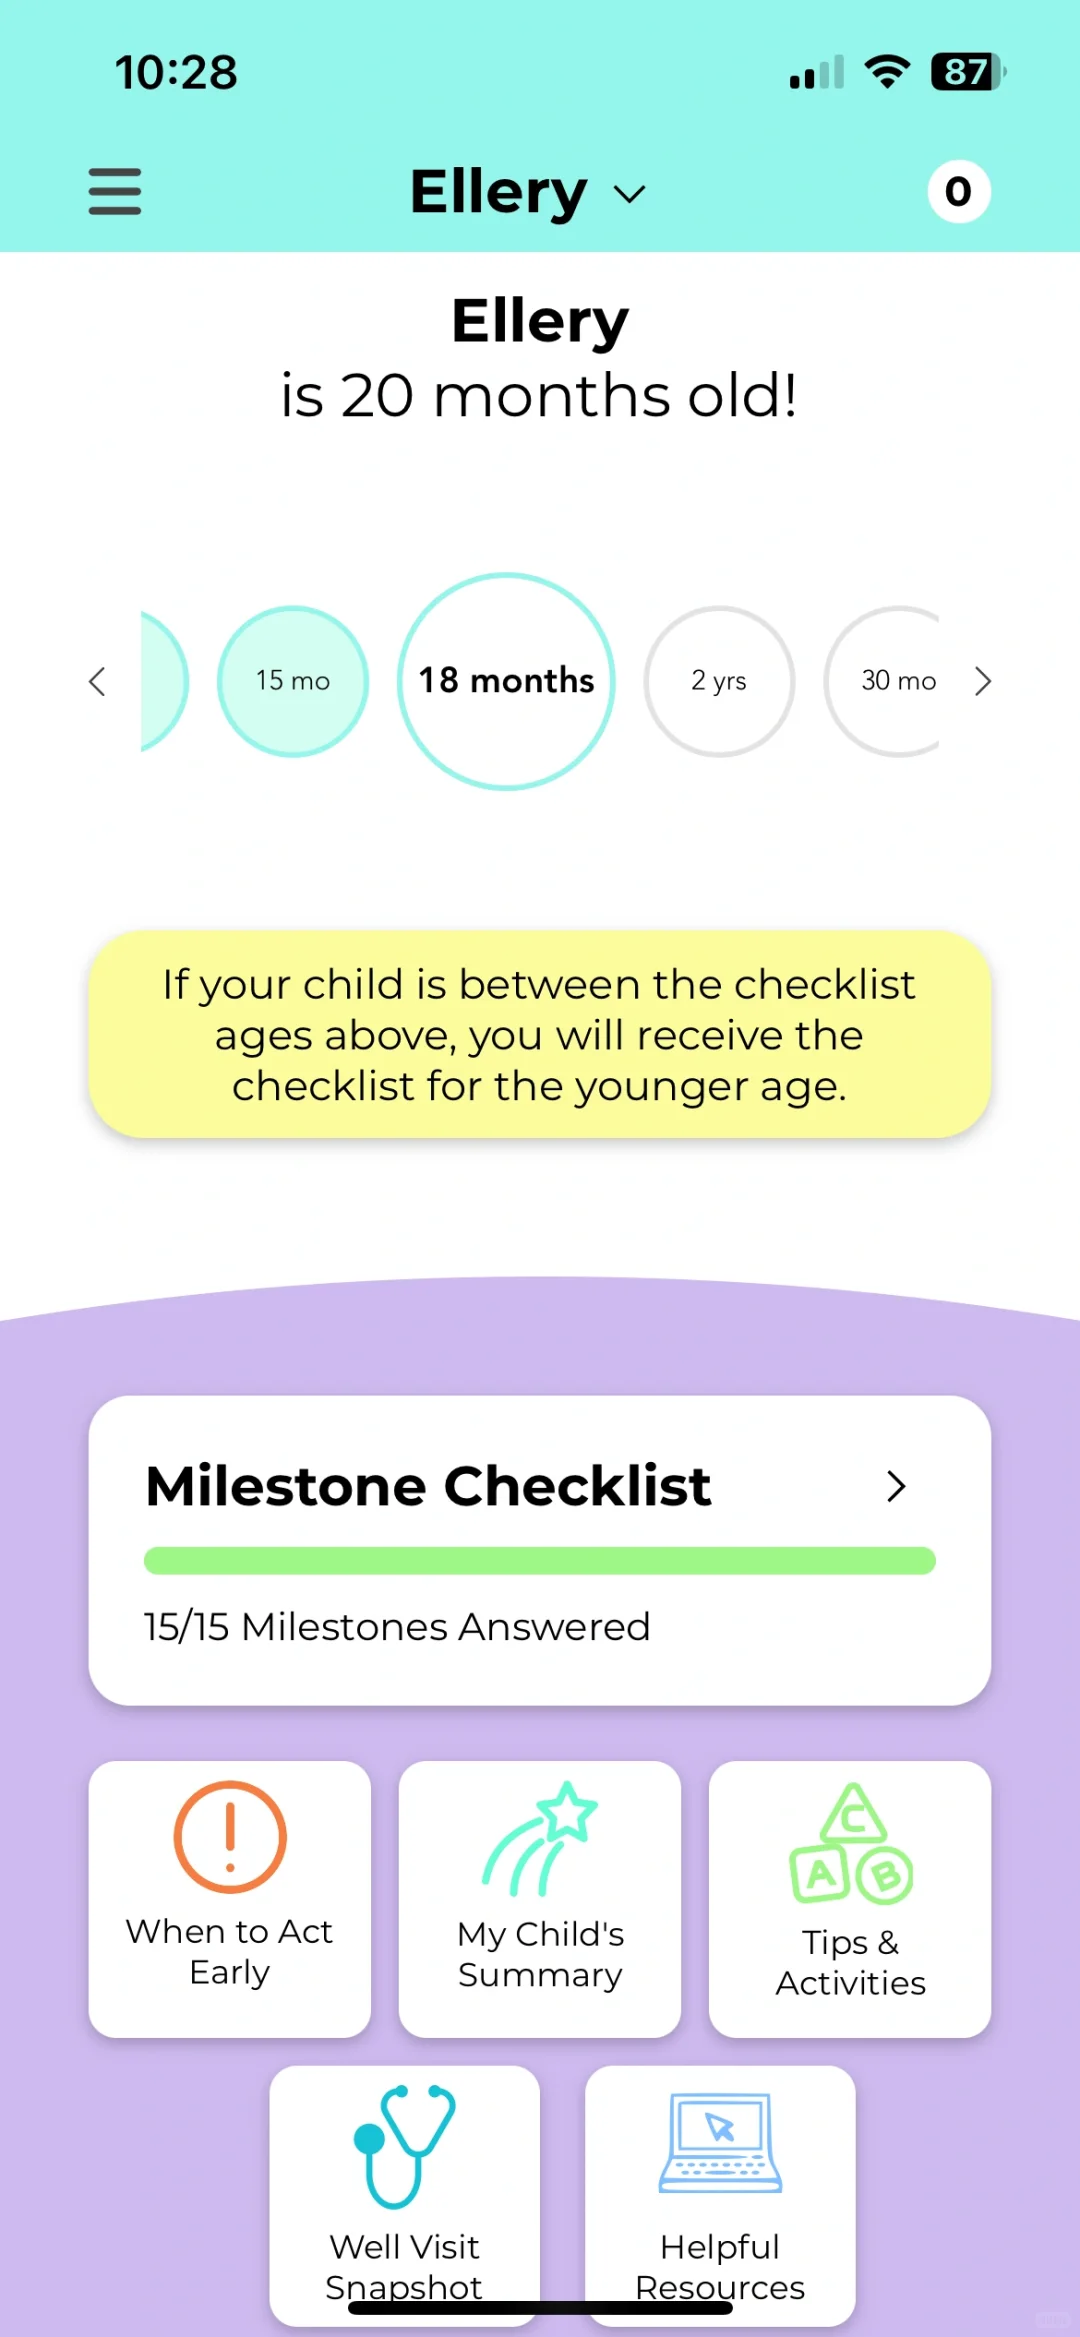Image resolution: width=1080 pixels, height=2337 pixels.
Task: Tap the green milestone progress bar
Action: tap(540, 1561)
